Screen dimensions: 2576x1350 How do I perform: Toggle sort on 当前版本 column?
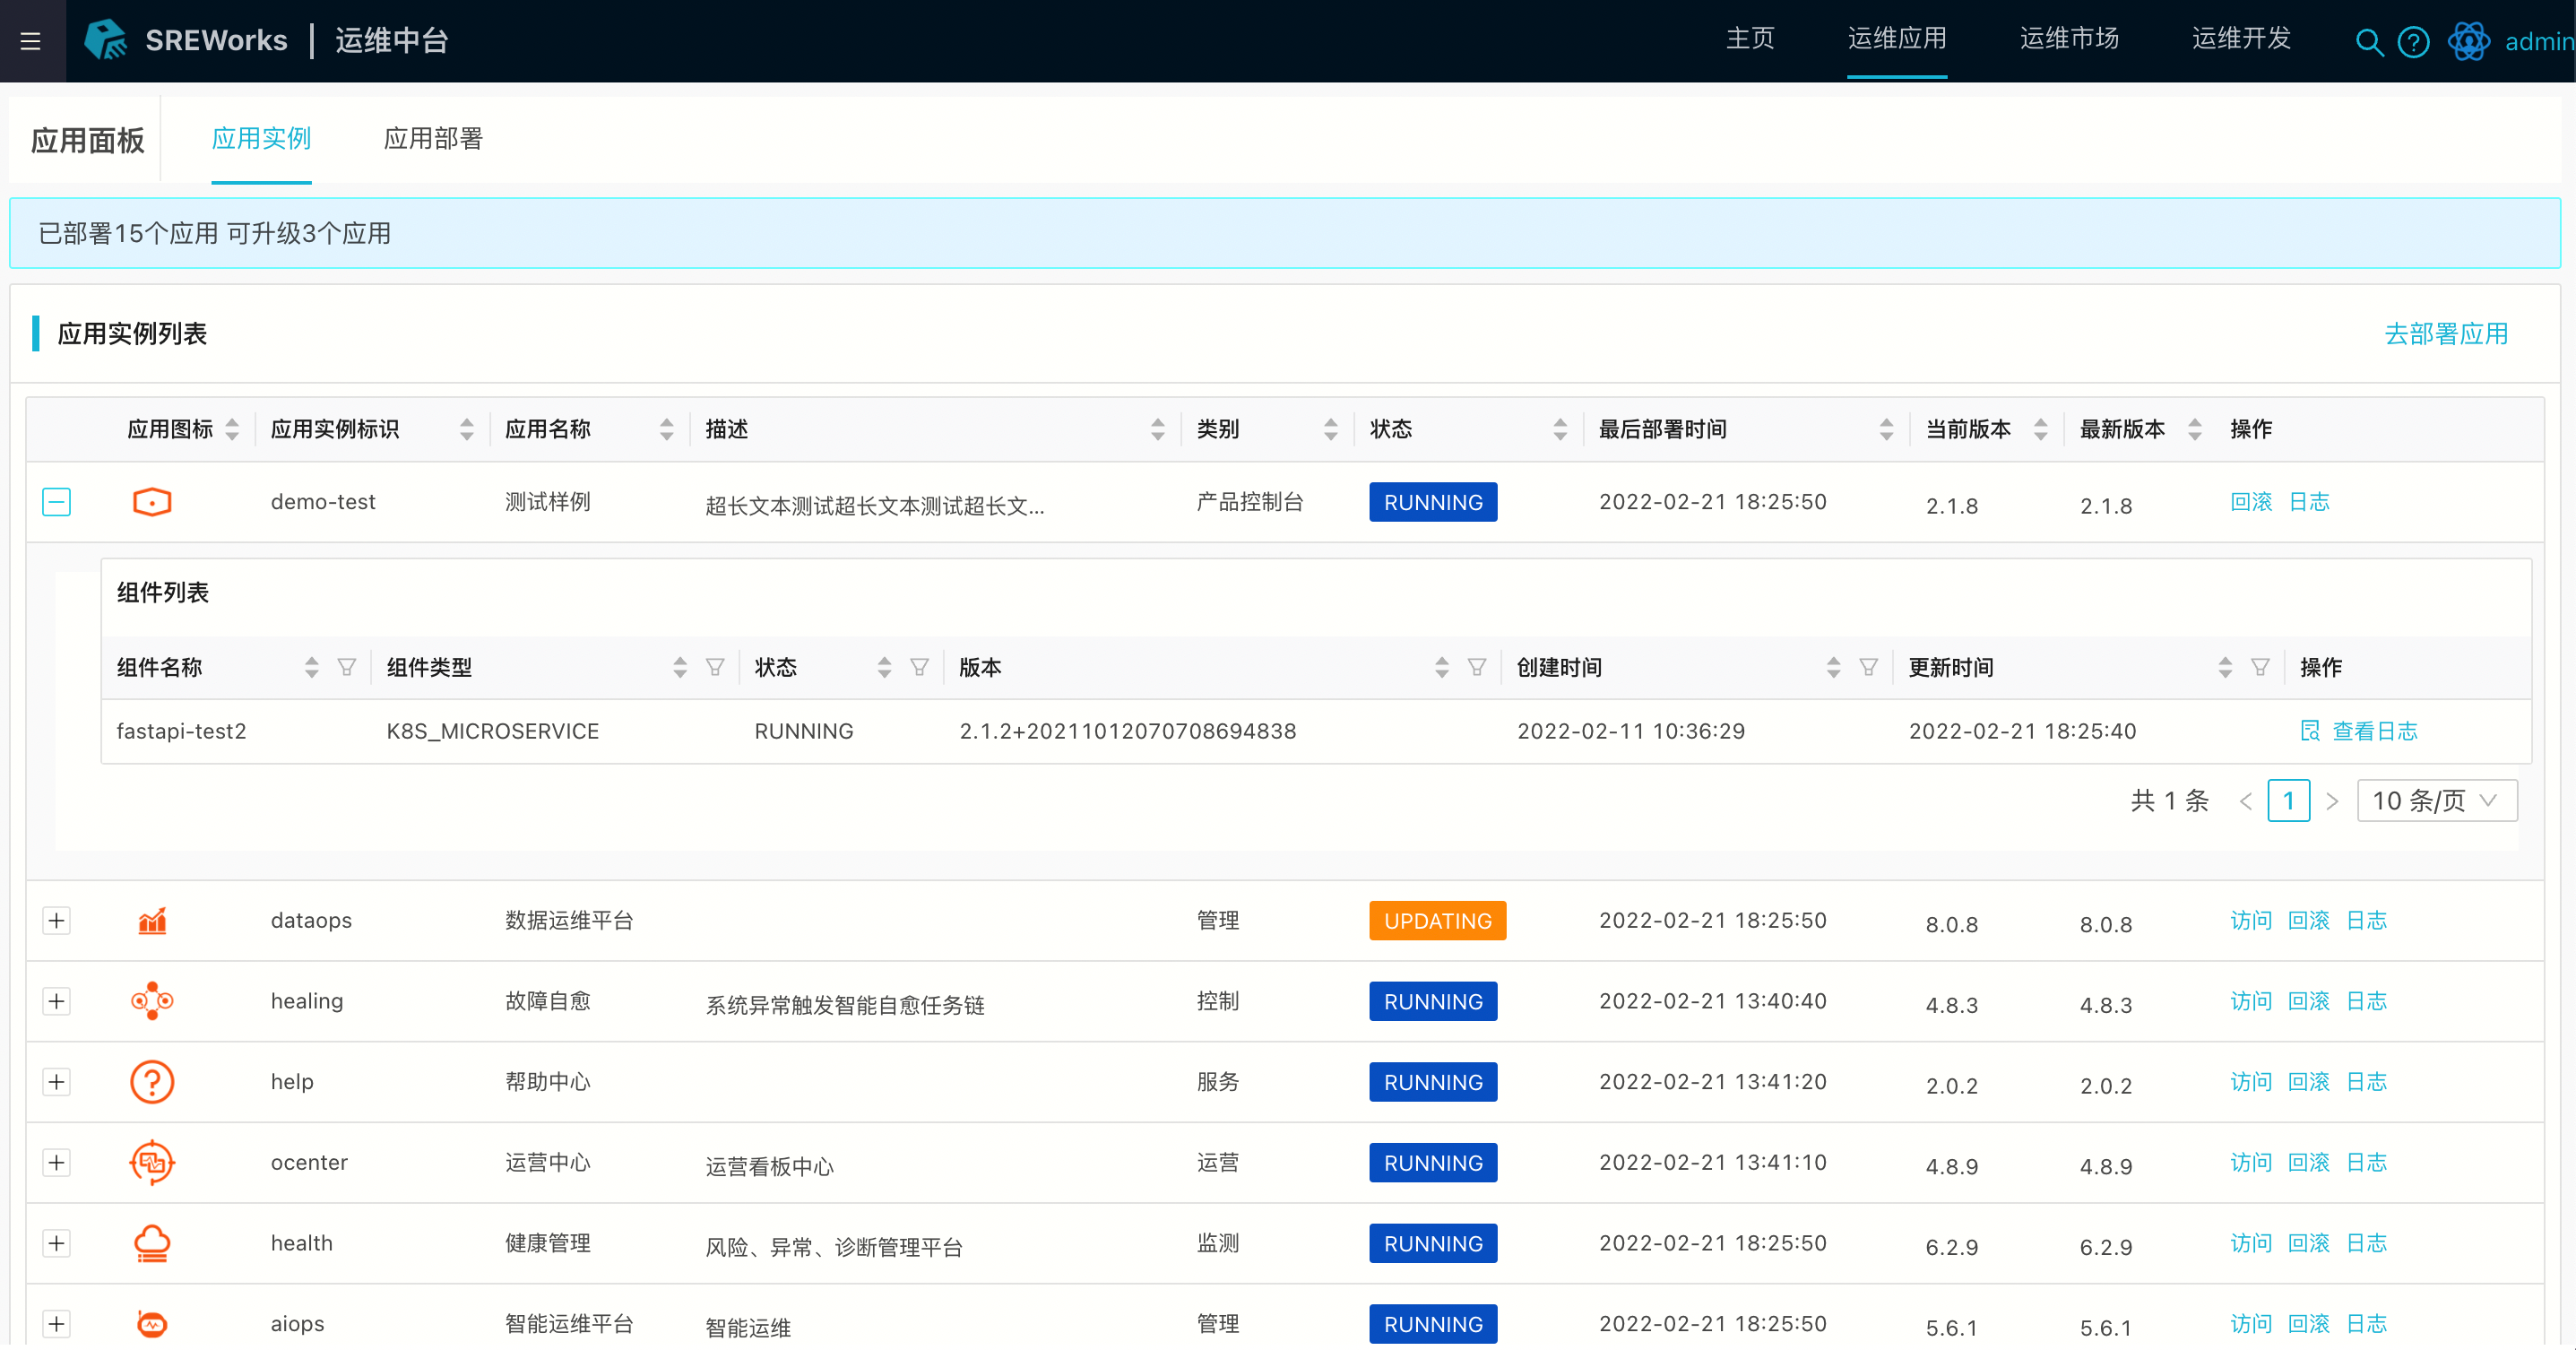coord(2041,430)
